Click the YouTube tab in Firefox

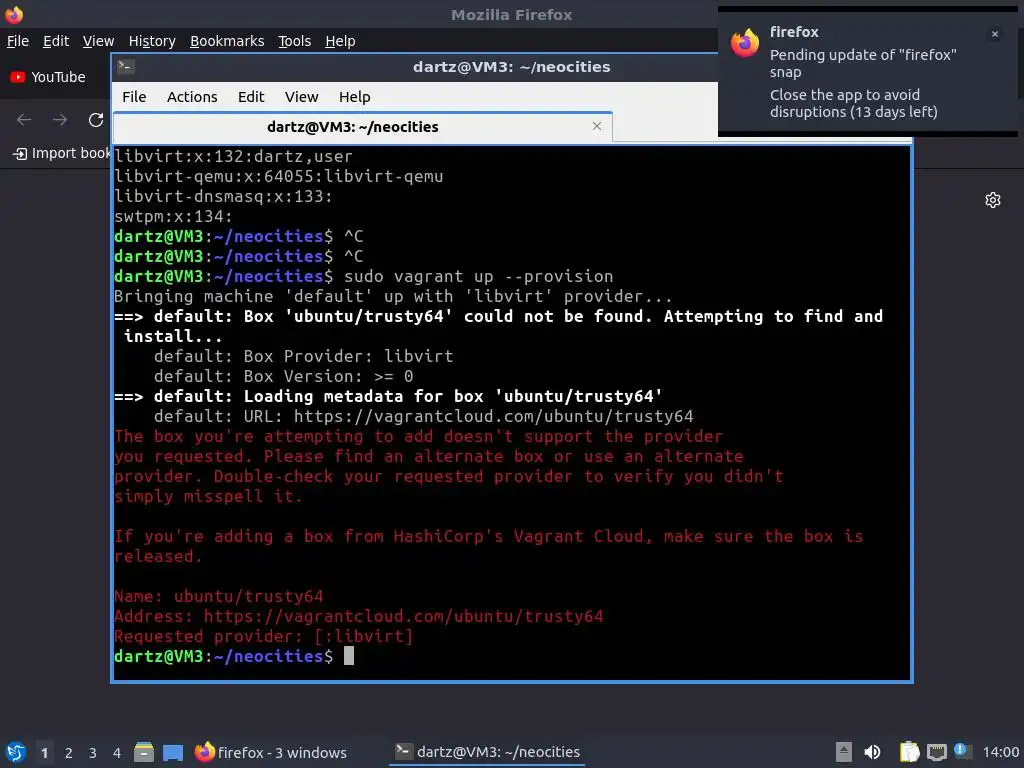[48, 77]
